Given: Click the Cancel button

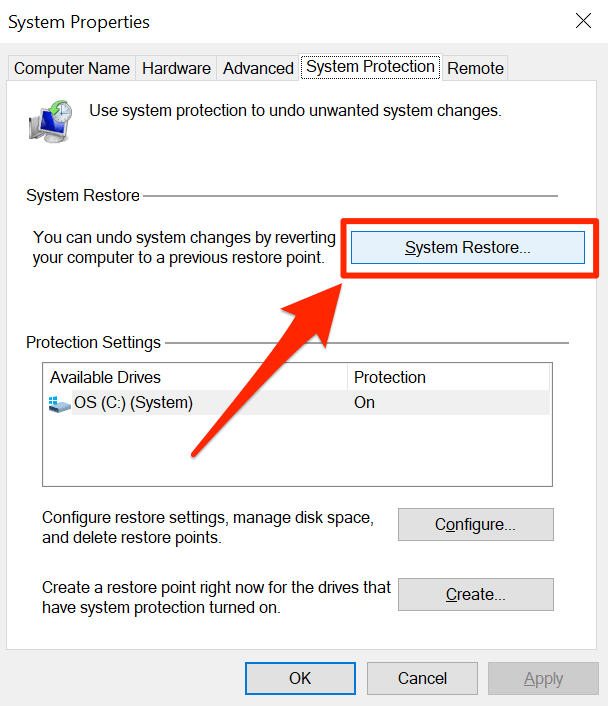Looking at the screenshot, I should pyautogui.click(x=422, y=678).
